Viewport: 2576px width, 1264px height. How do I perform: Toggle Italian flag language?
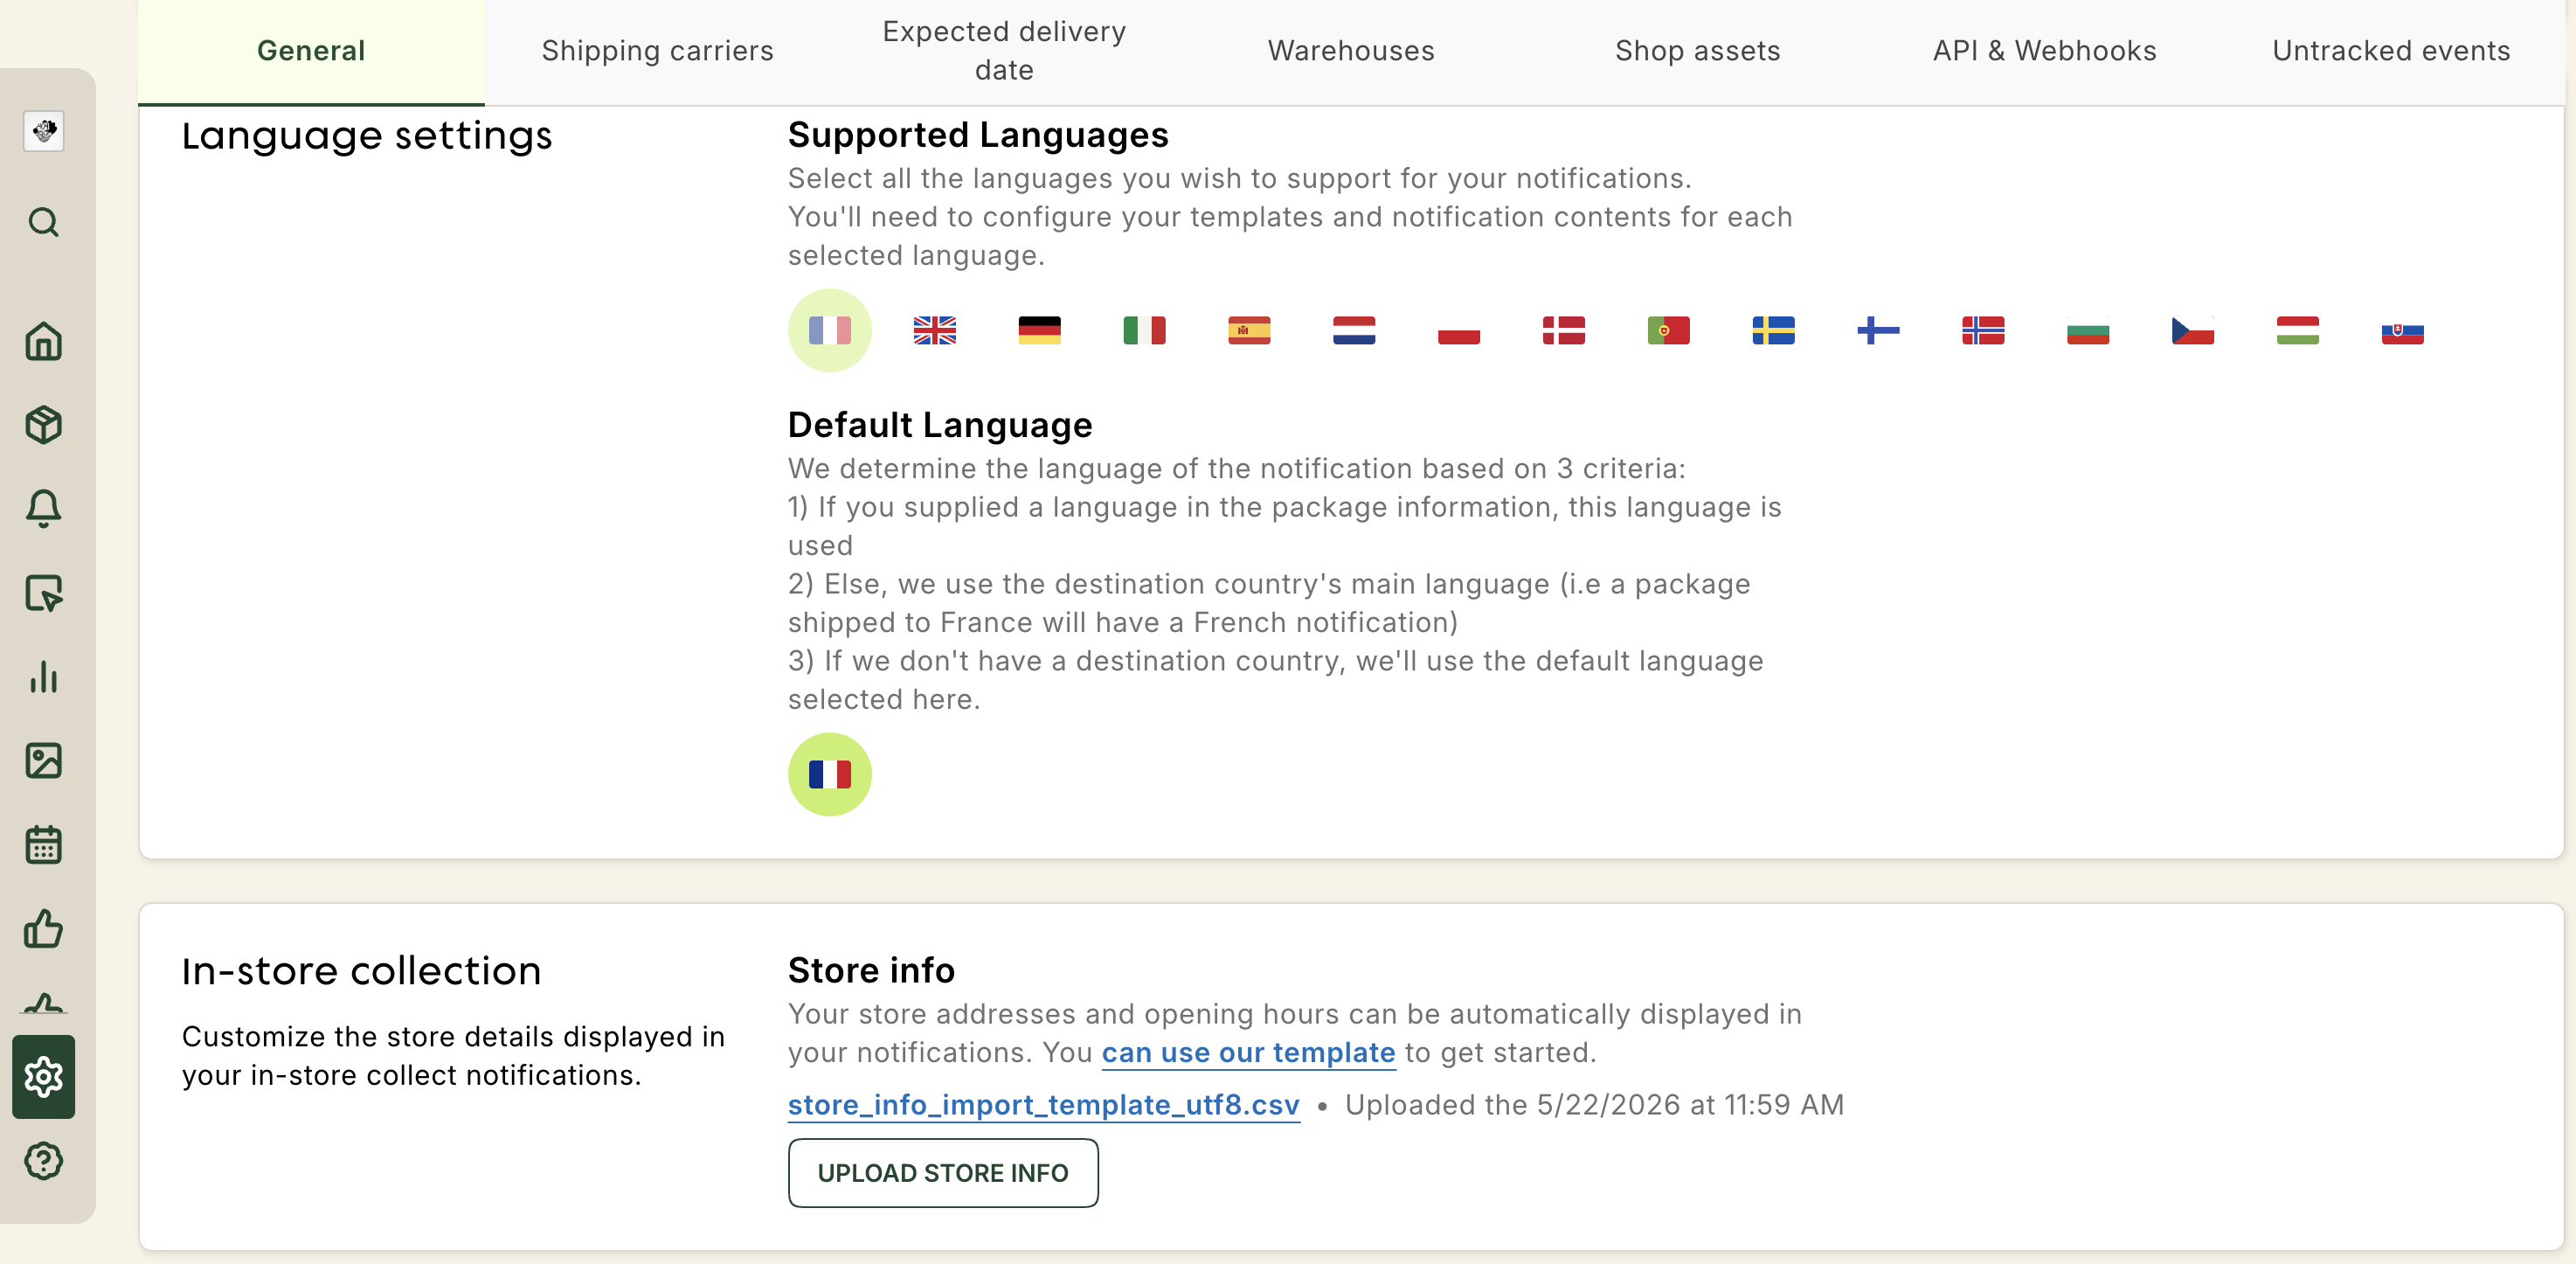(x=1144, y=330)
